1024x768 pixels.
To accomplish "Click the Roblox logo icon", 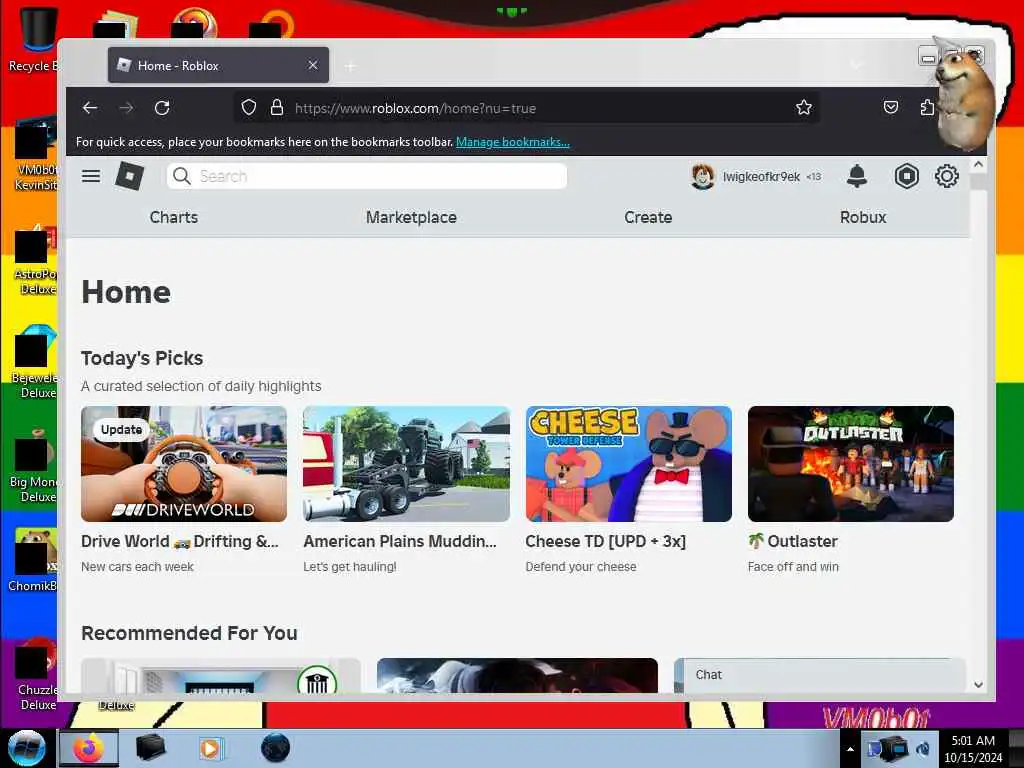I will (x=129, y=176).
